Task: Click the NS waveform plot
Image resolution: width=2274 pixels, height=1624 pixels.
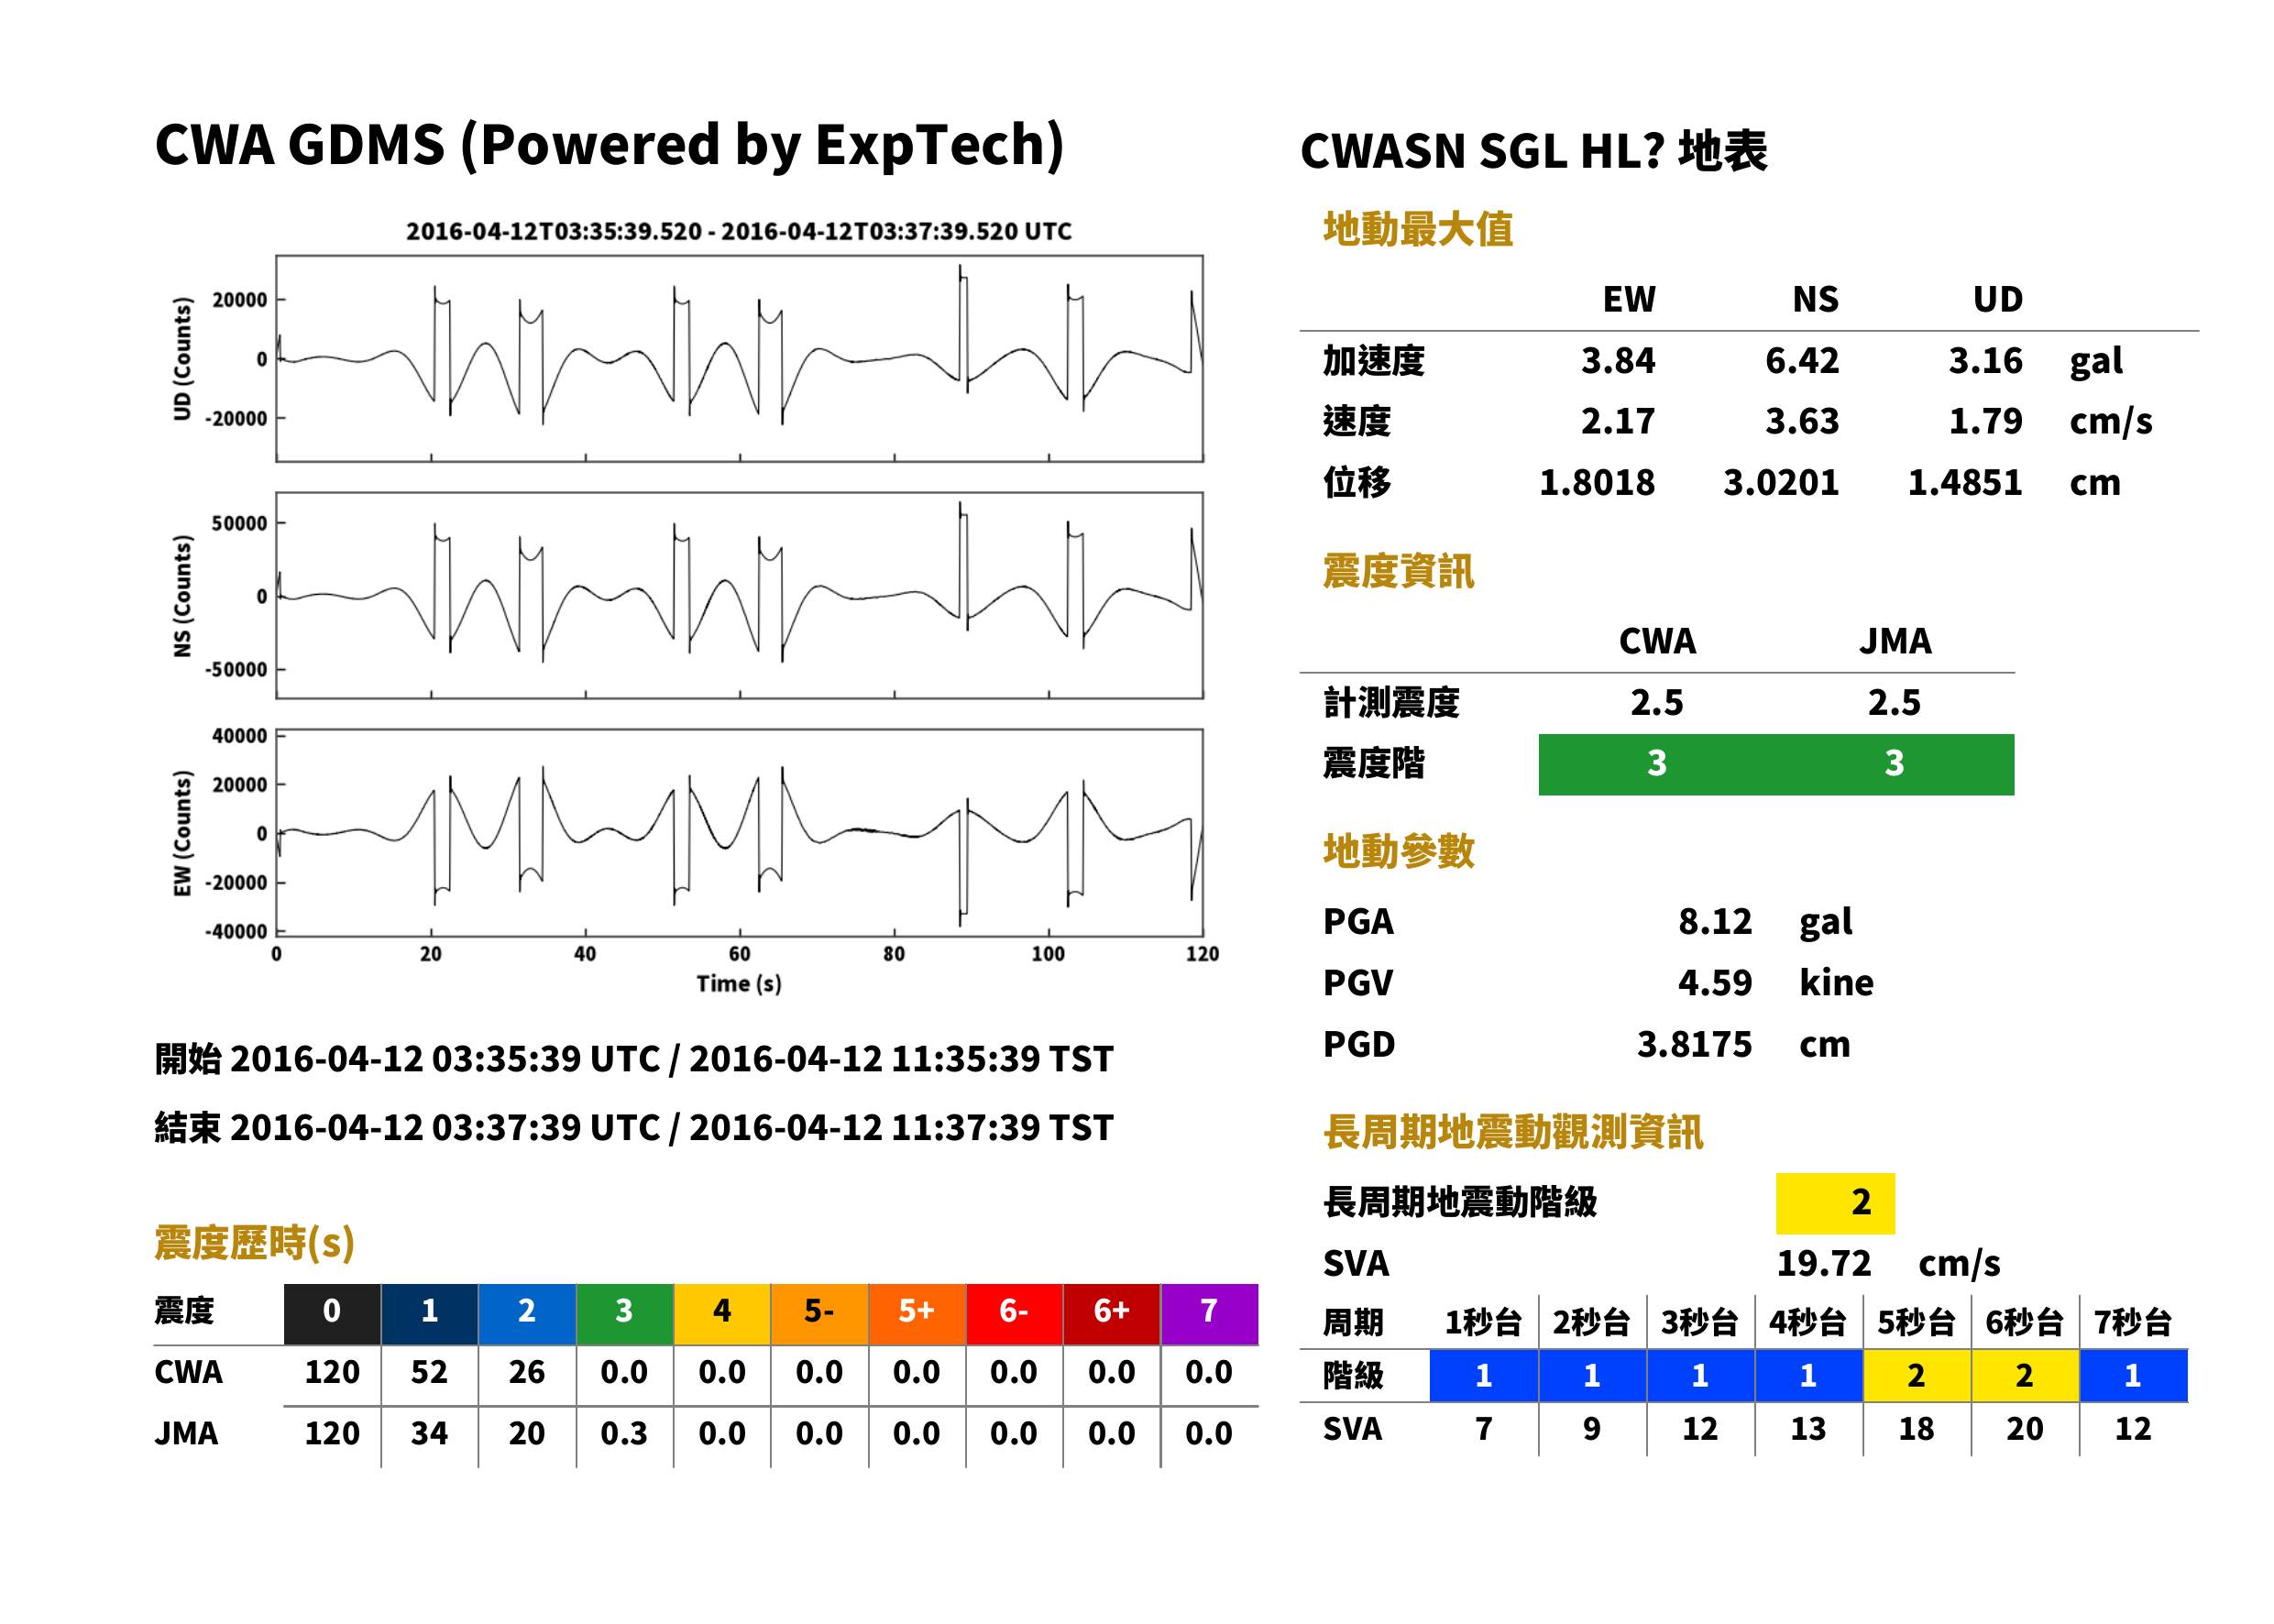Action: 739,595
